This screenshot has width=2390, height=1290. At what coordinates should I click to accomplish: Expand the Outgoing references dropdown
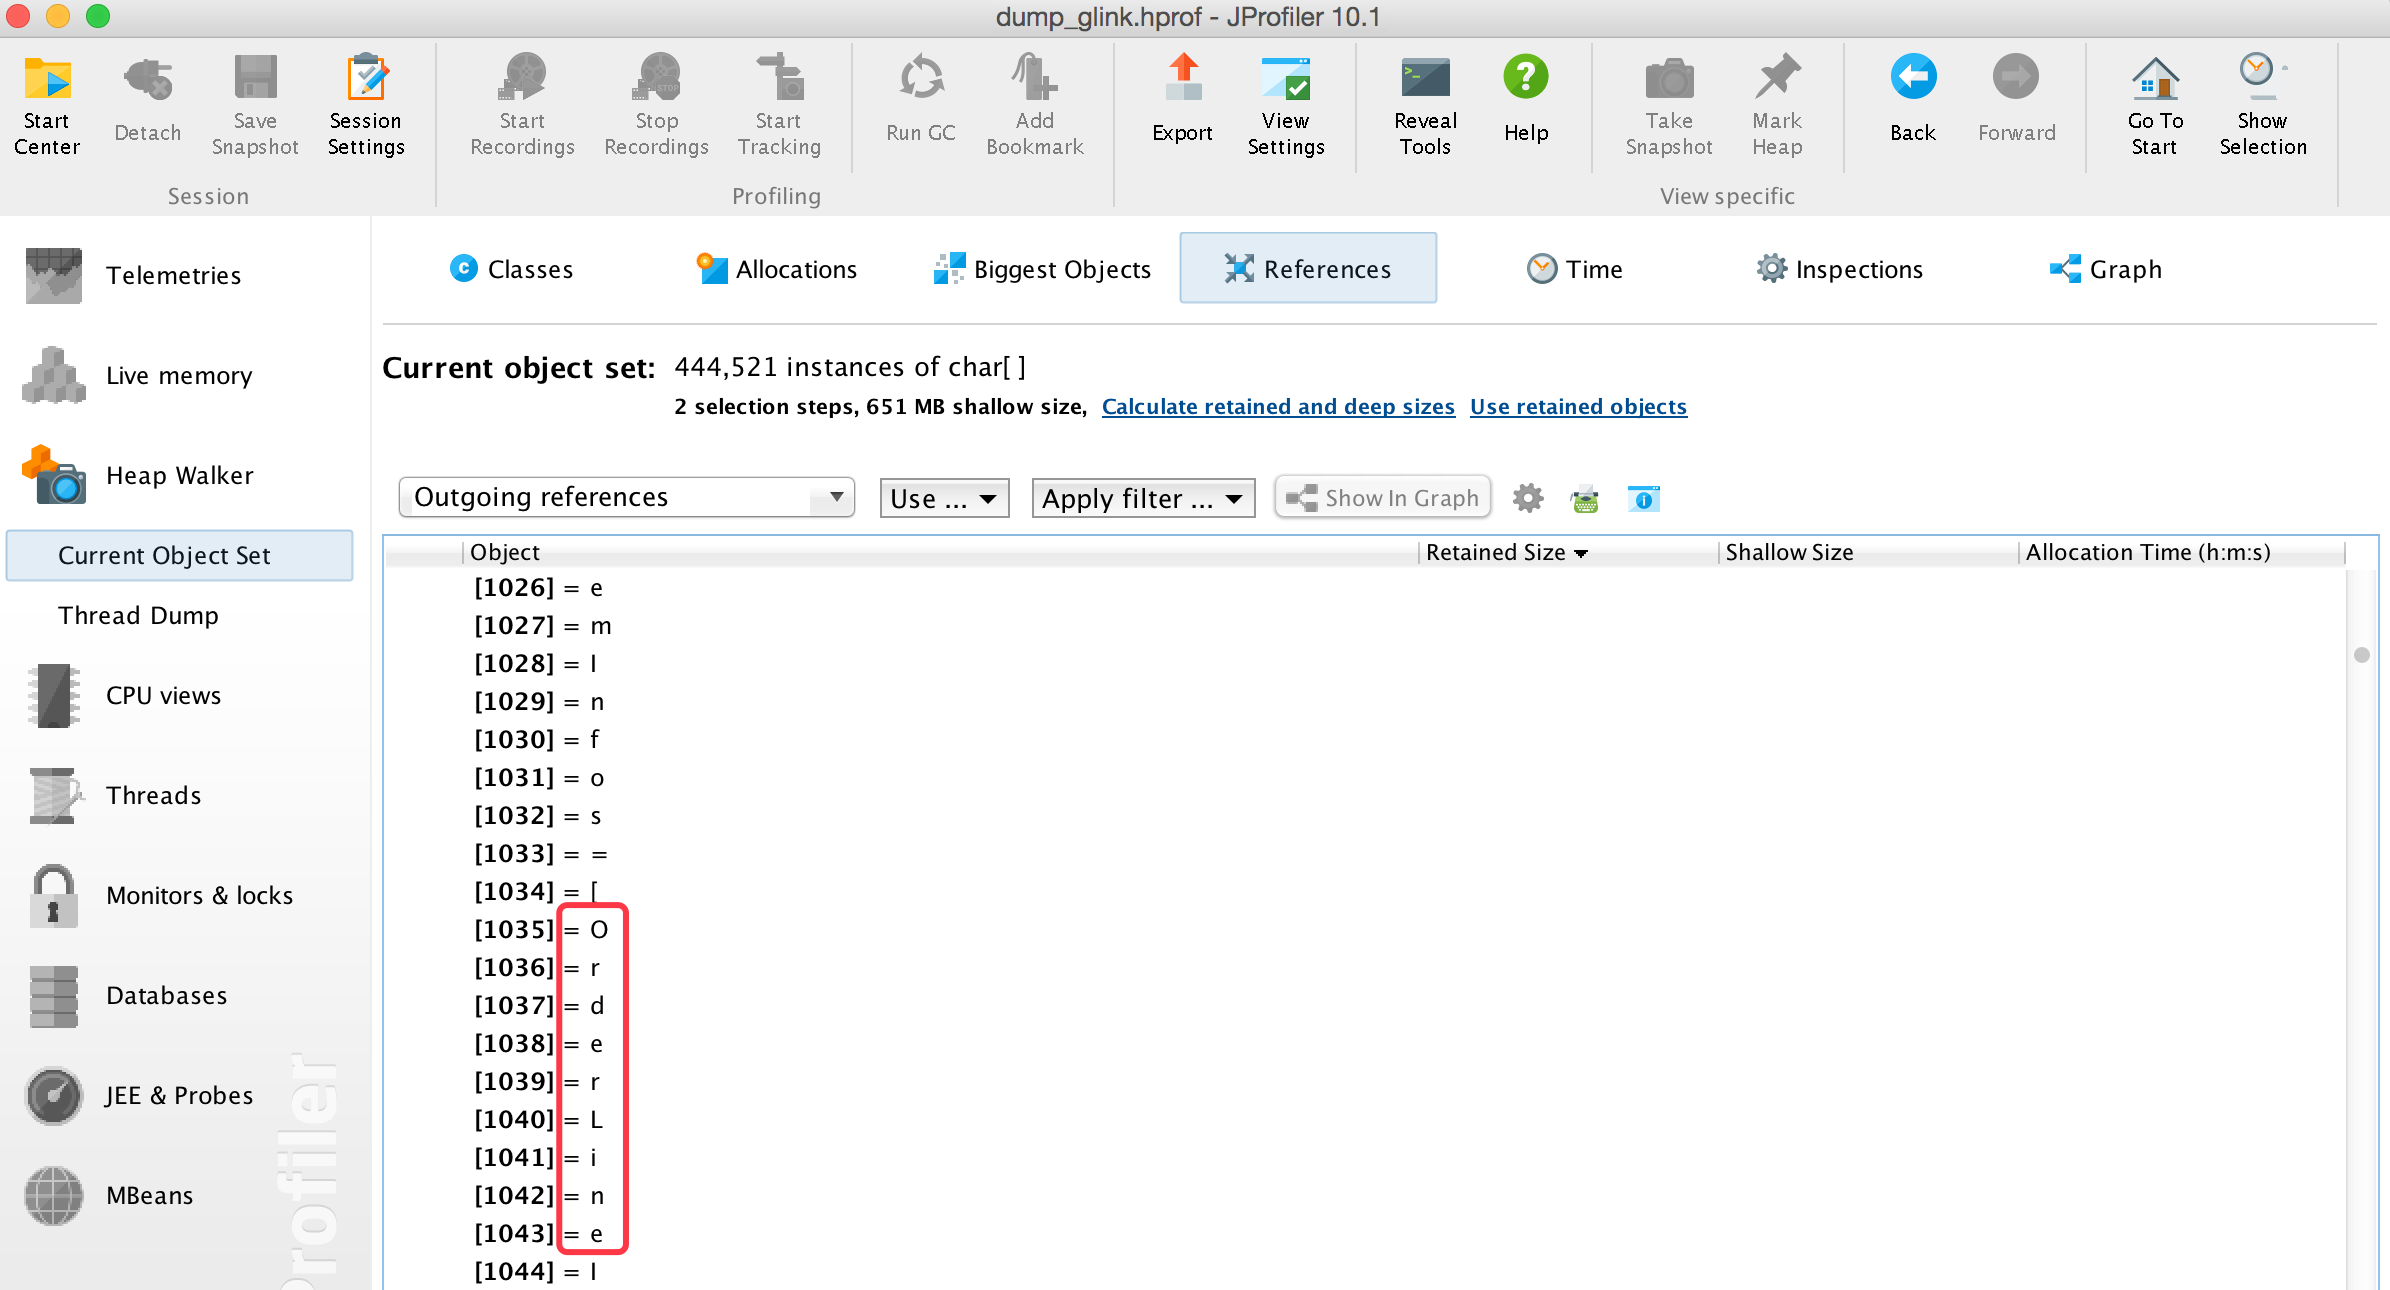coord(626,497)
